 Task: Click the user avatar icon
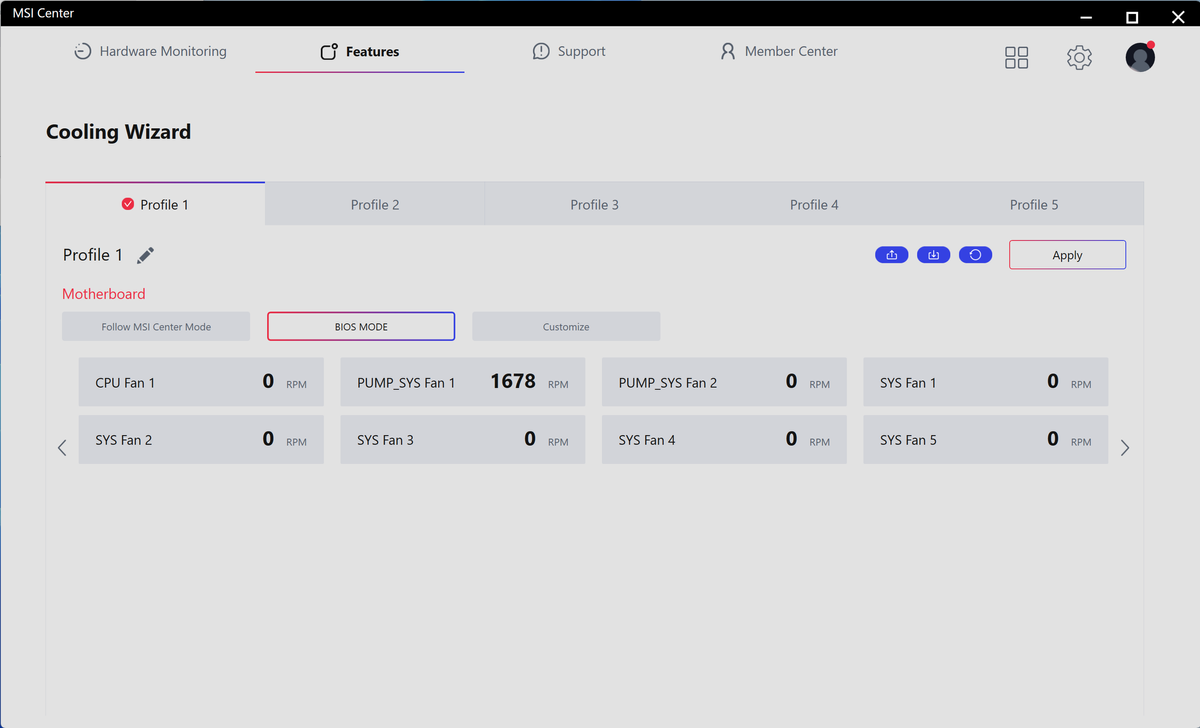tap(1140, 57)
